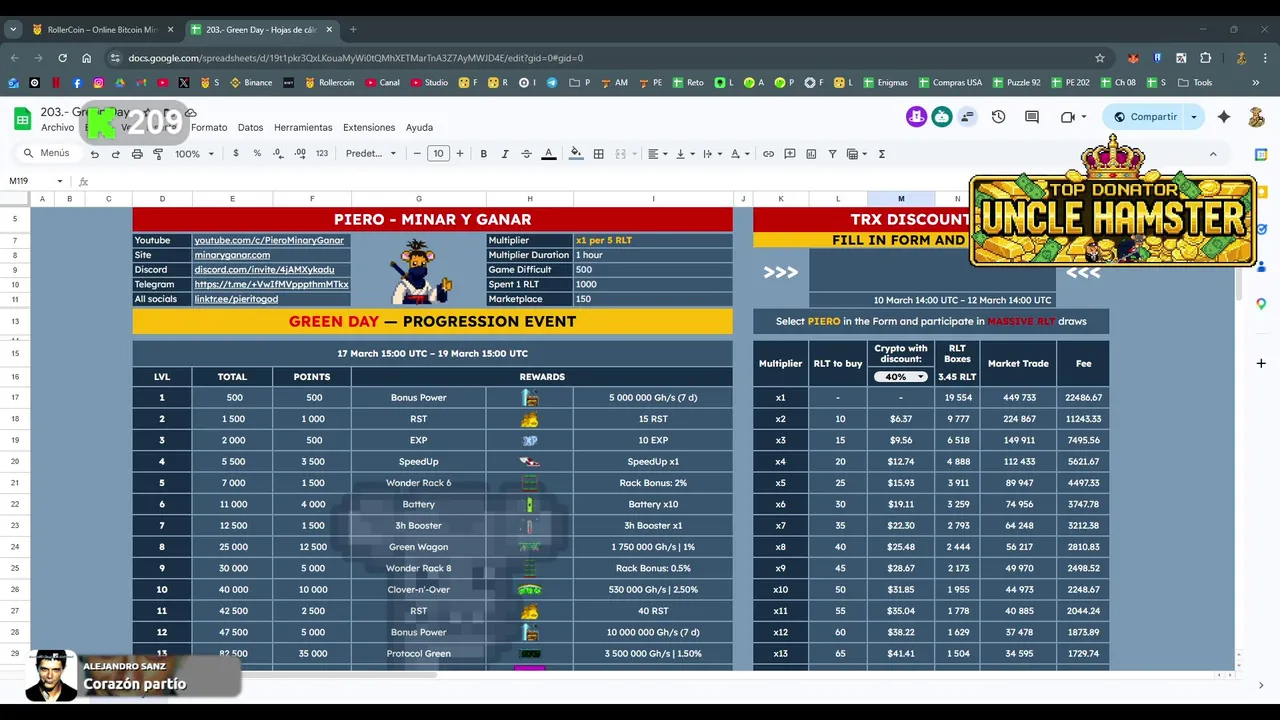Open Chrome extensions puzzle icon
Viewport: 1280px width, 720px height.
coord(1206,58)
